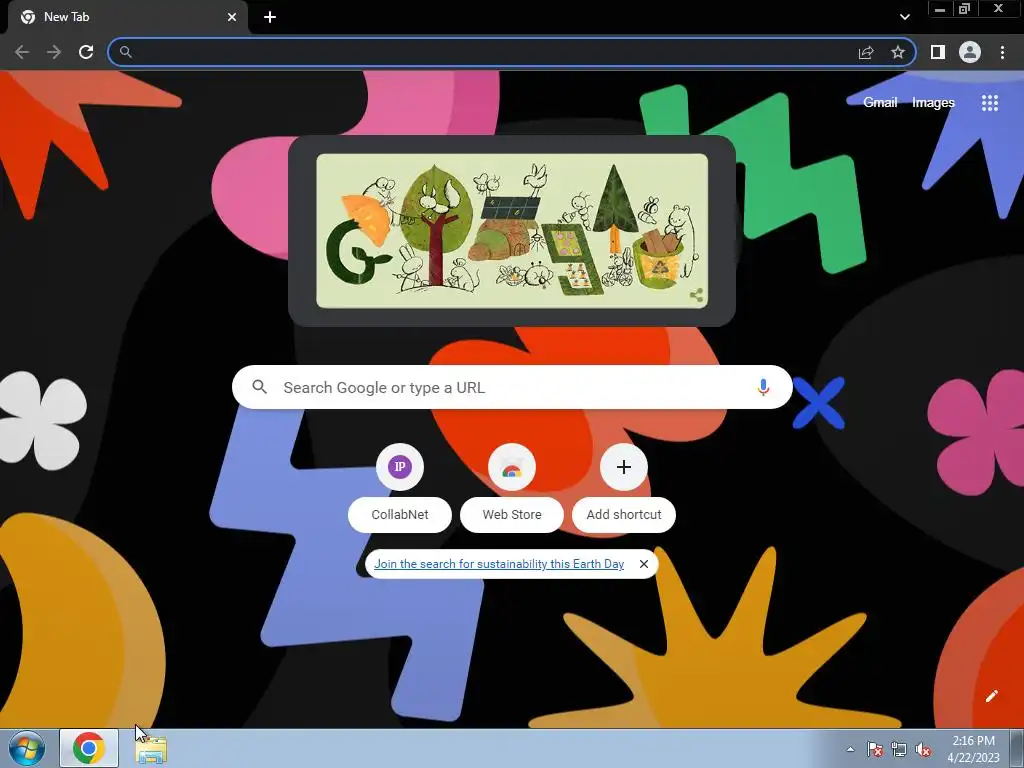Screen dimensions: 1024x768
Task: Close the New Tab tab
Action: (232, 17)
